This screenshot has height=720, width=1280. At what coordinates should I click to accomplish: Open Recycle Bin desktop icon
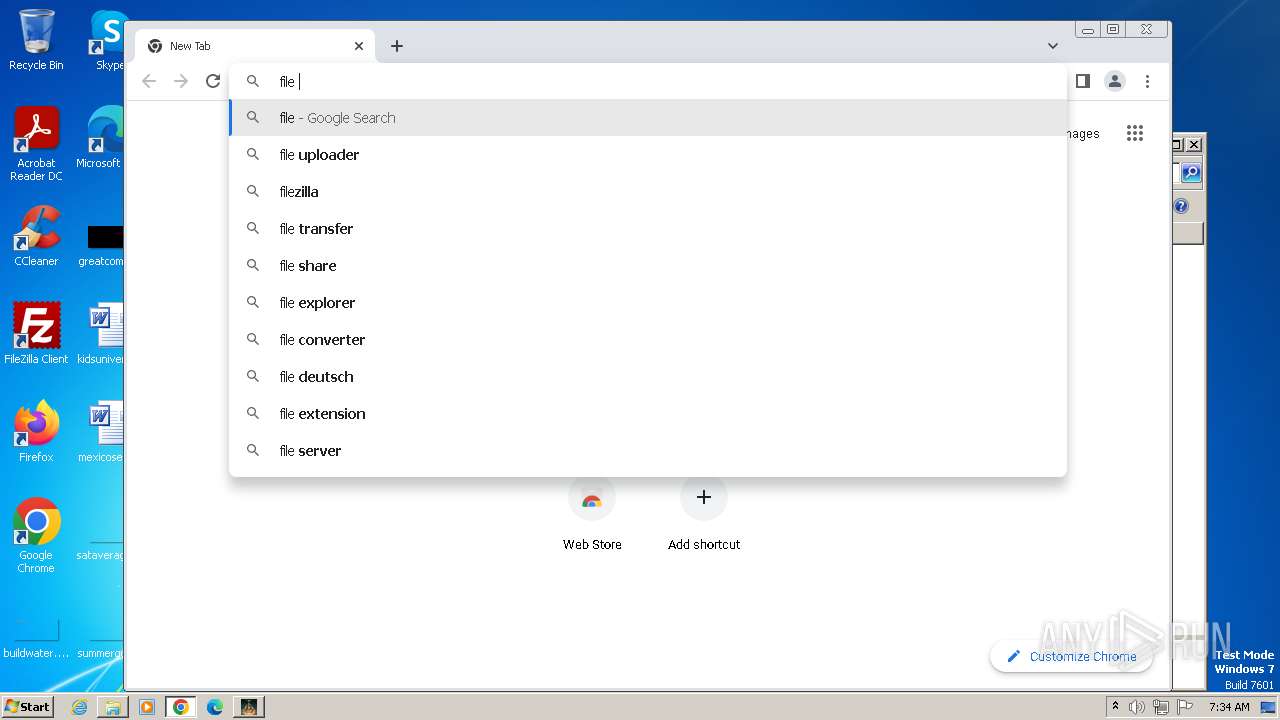click(36, 40)
